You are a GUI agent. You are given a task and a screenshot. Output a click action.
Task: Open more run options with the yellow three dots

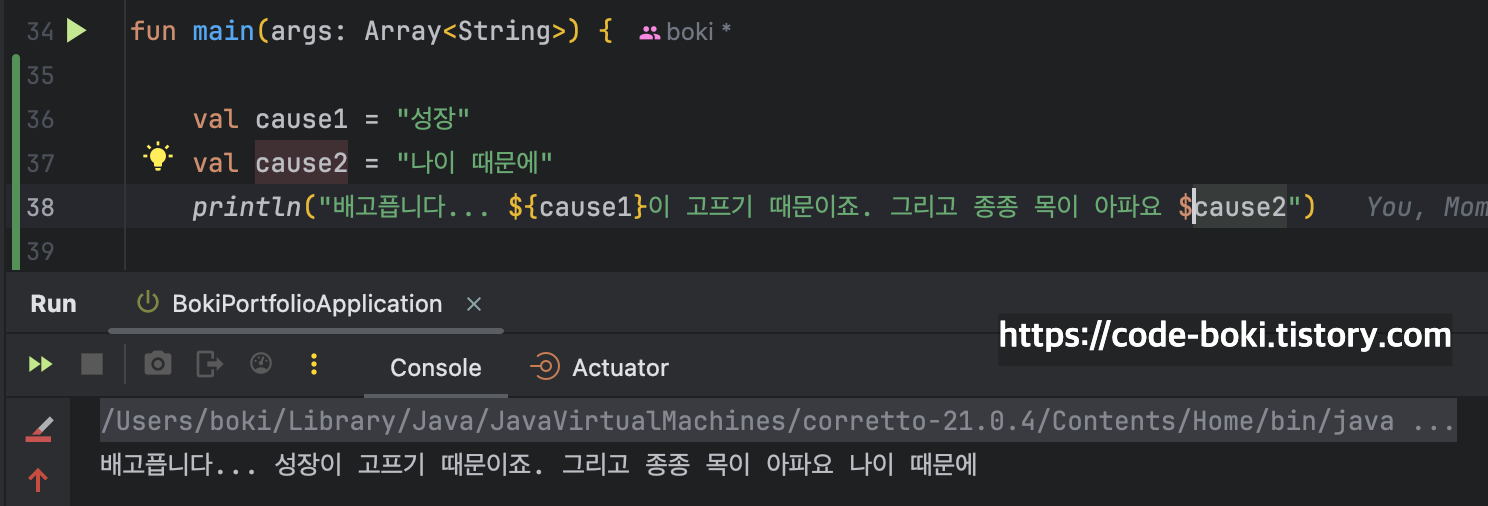coord(314,364)
